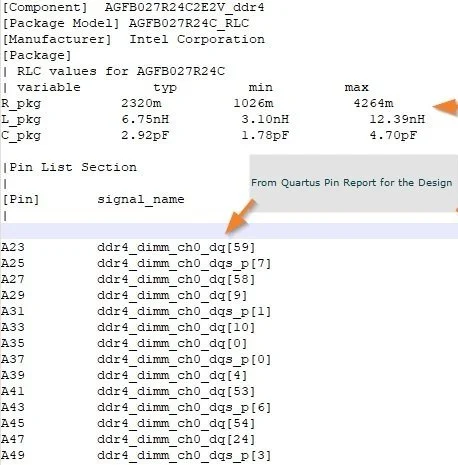Click signal ddr4_dimm_ch0_dq[0]

click(172, 344)
